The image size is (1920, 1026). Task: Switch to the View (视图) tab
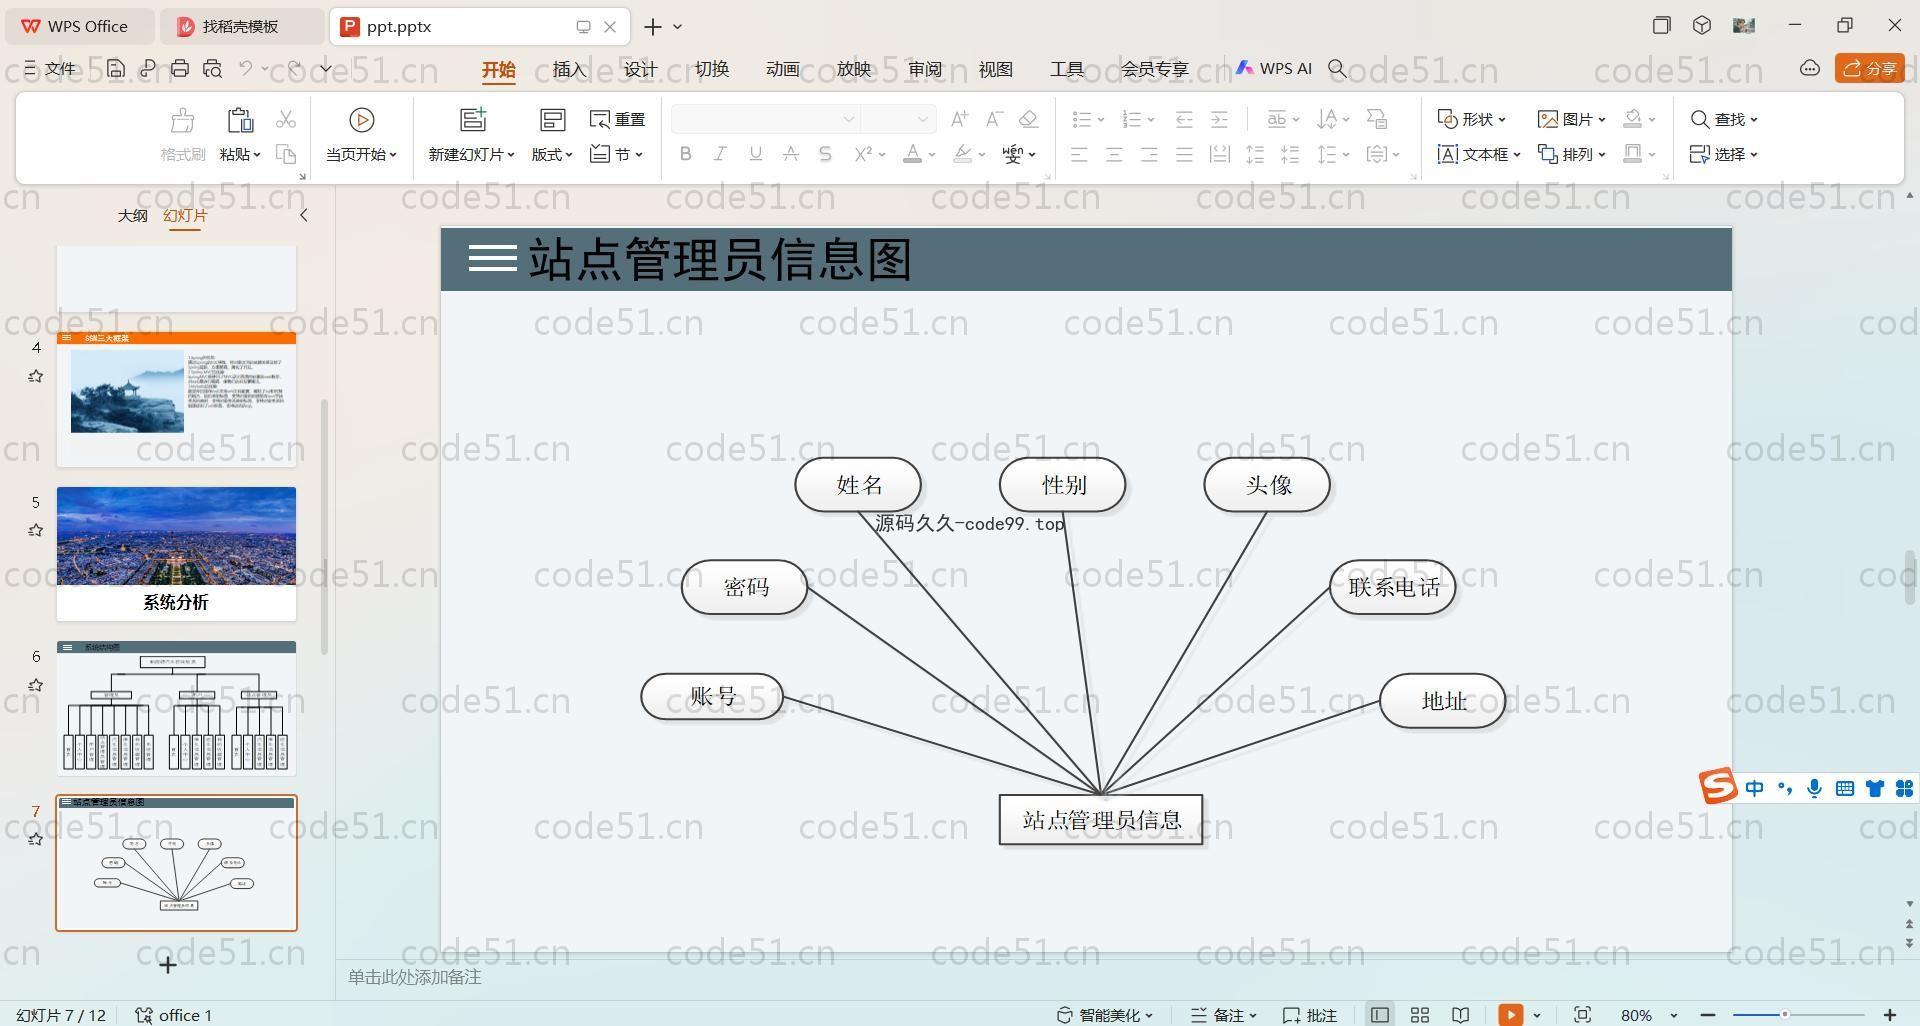996,69
